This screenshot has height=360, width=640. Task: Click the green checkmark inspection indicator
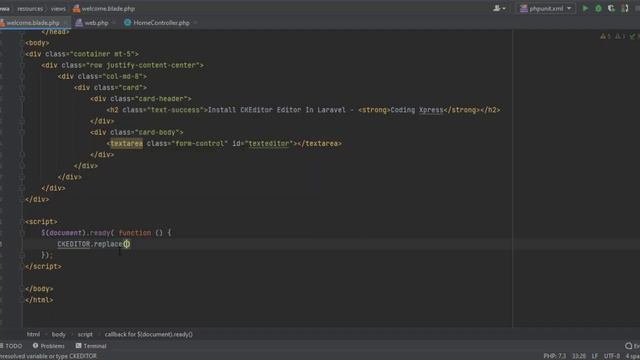633,36
